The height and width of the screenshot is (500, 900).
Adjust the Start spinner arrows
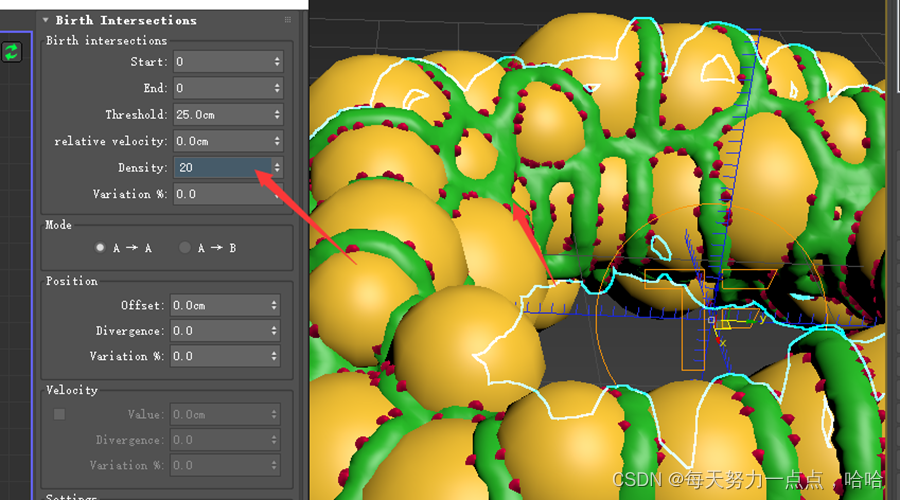point(277,61)
